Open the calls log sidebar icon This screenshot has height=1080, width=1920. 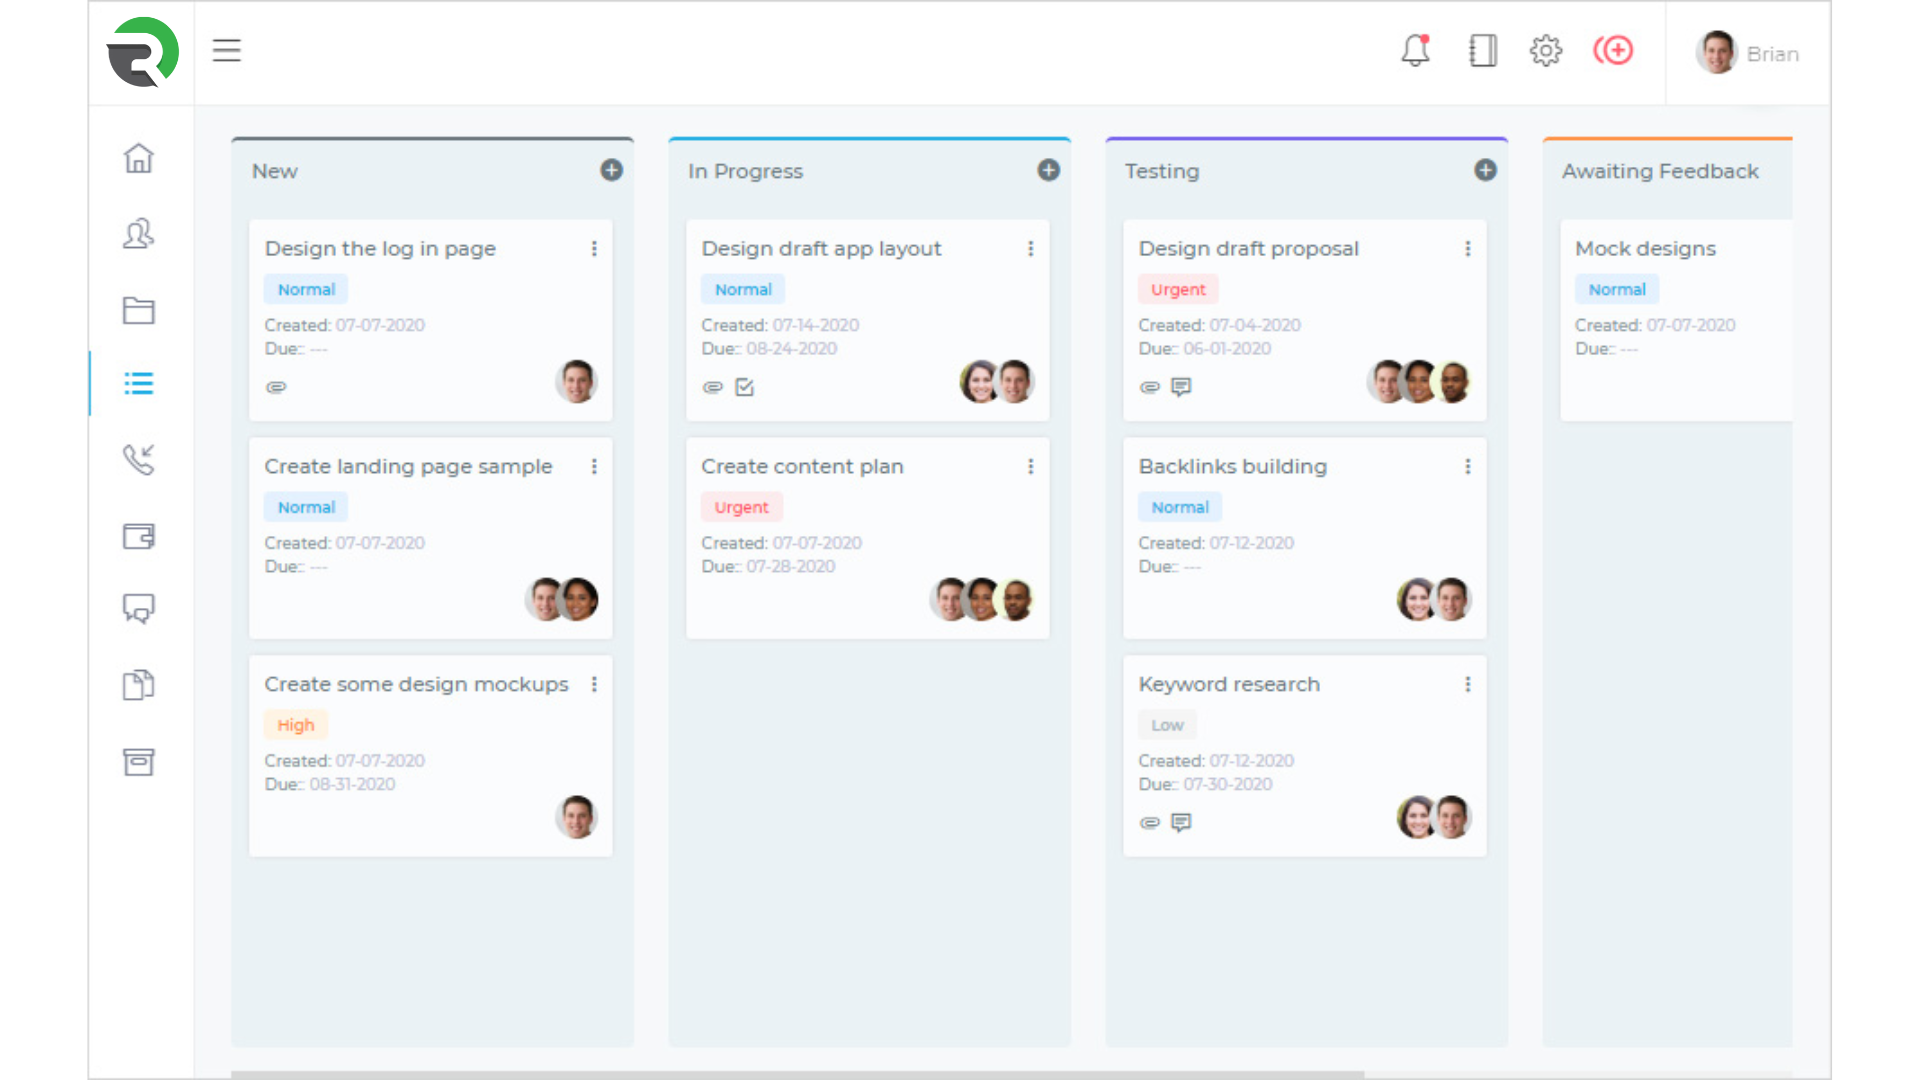click(x=138, y=459)
